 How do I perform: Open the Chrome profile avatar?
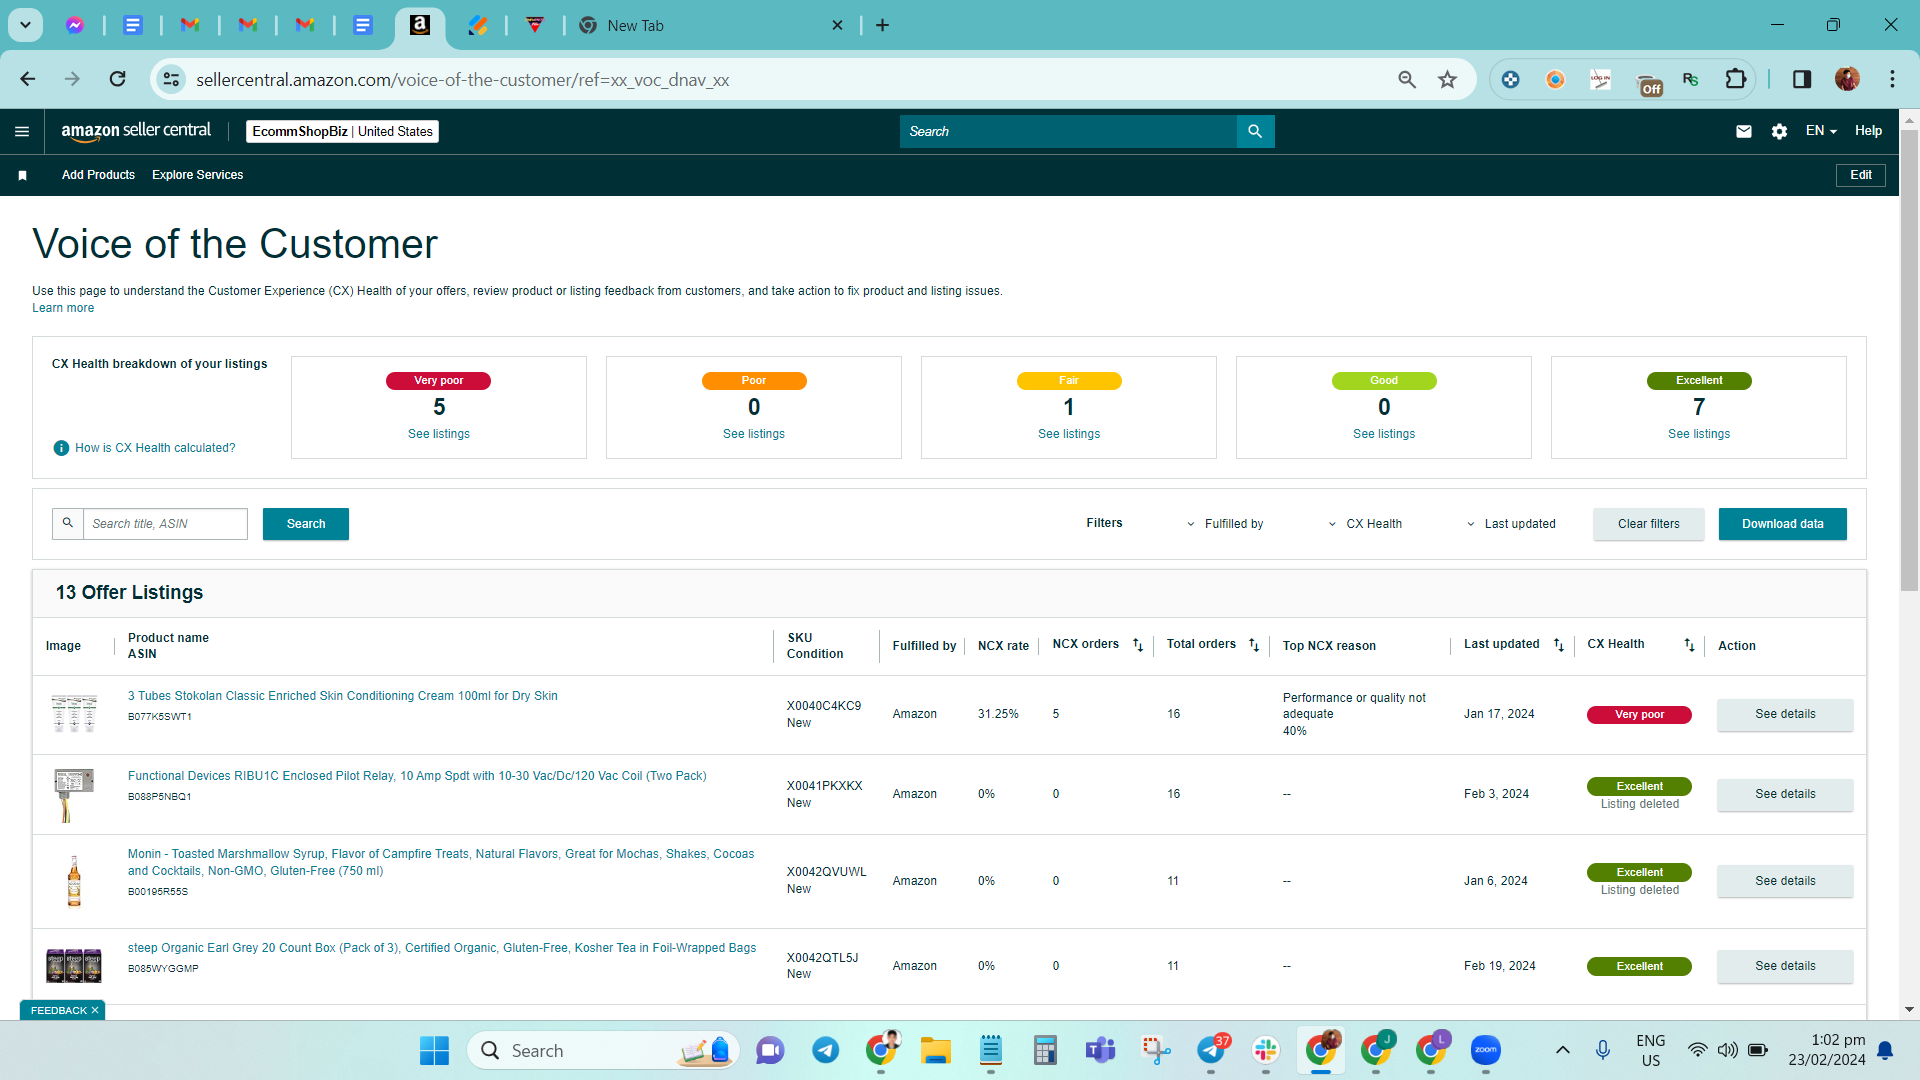coord(1847,79)
